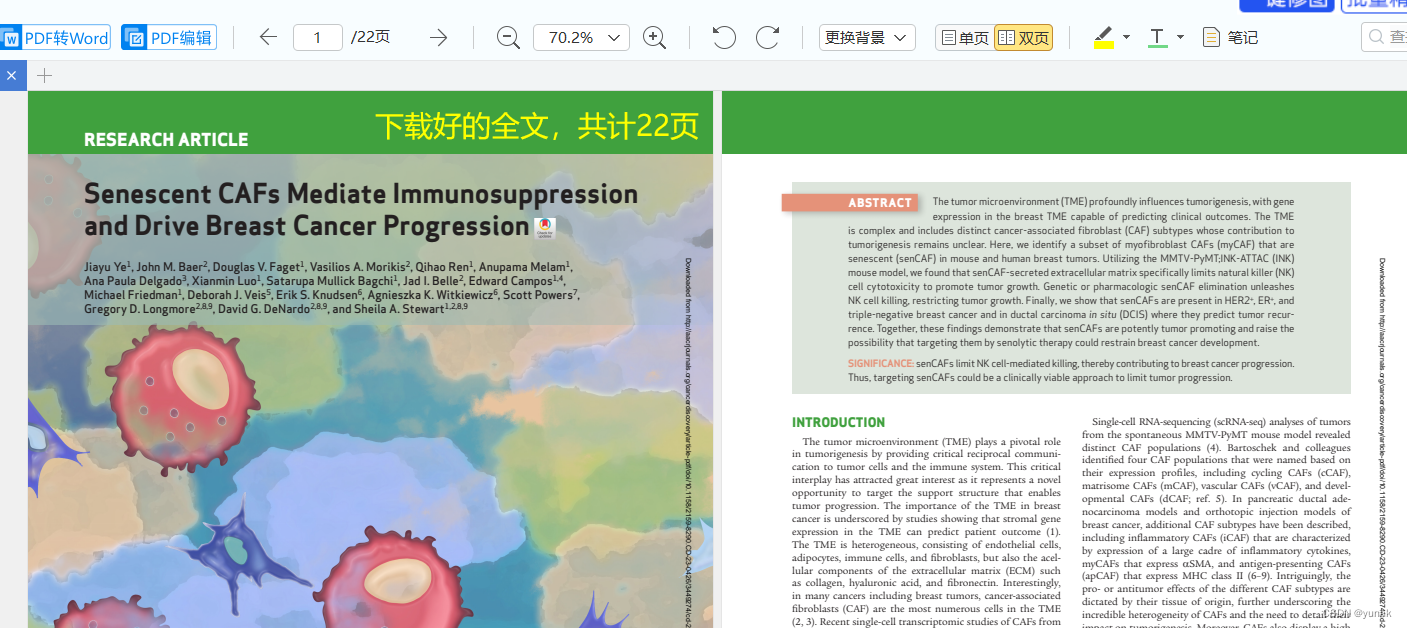Open the 70.2% zoom level dropdown
The image size is (1407, 628).
coord(582,38)
